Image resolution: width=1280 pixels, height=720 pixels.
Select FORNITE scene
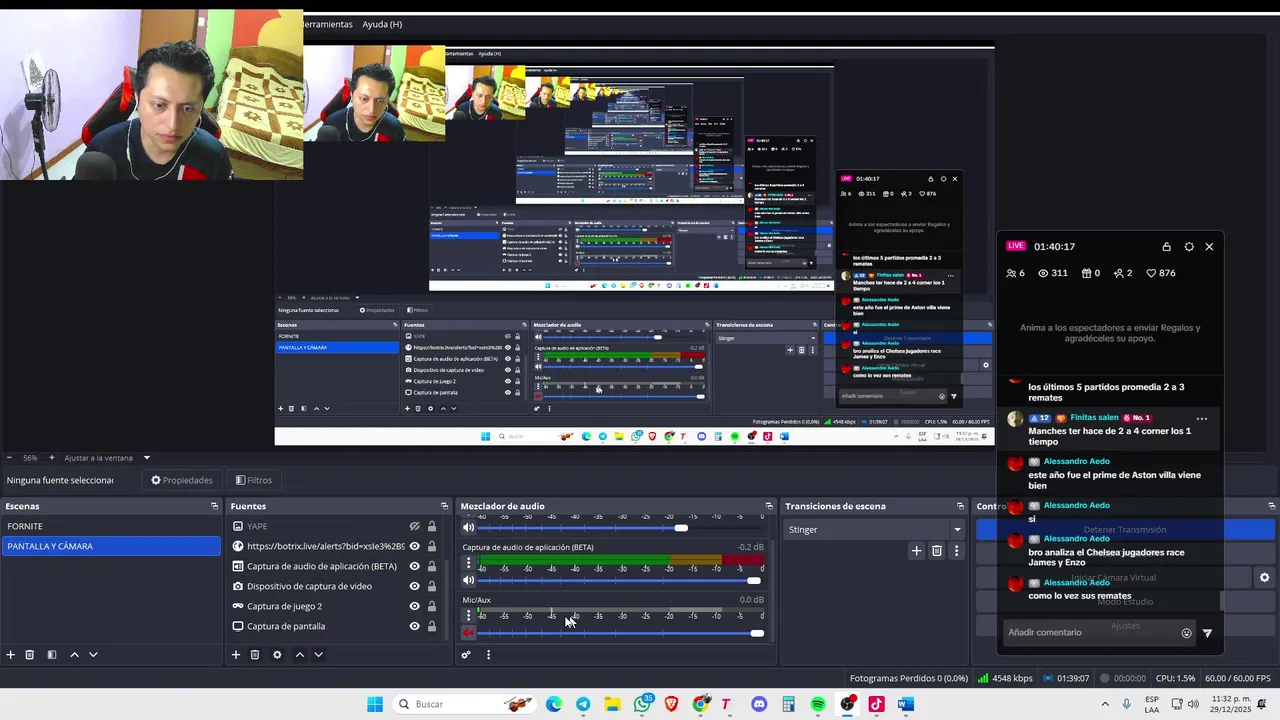111,526
